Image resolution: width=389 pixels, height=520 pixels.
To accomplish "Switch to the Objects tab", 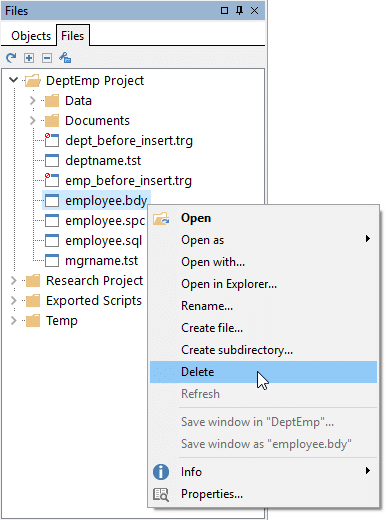I will [31, 36].
